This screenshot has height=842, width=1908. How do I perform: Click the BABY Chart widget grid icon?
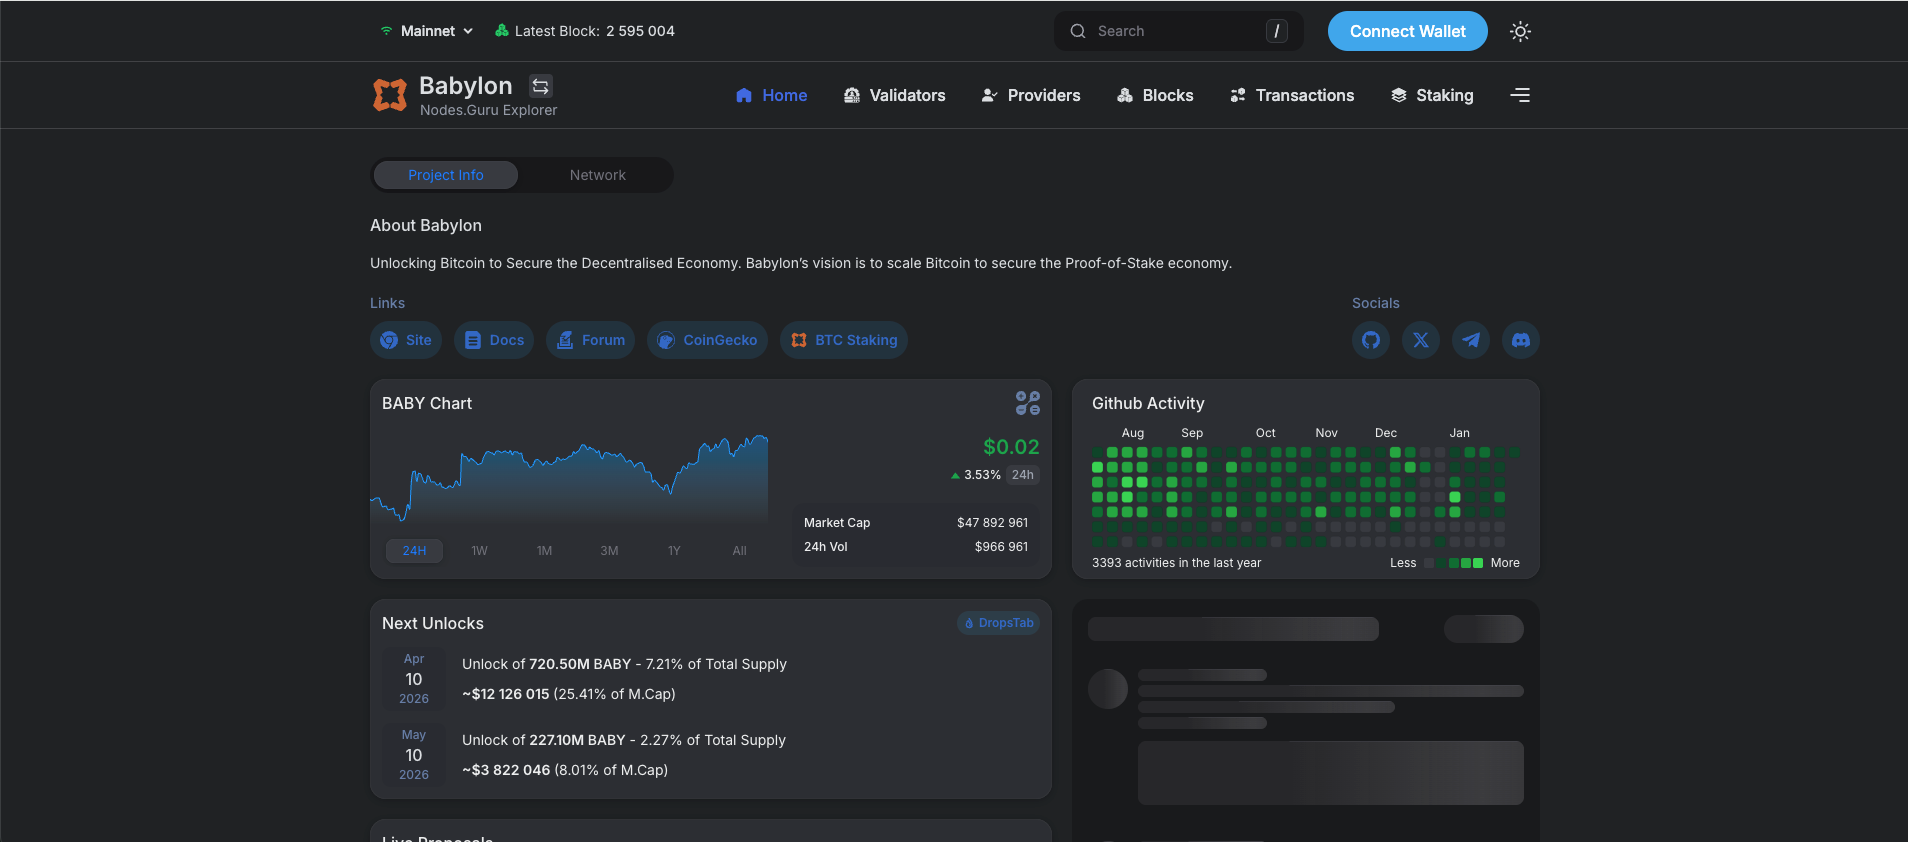click(x=1028, y=403)
